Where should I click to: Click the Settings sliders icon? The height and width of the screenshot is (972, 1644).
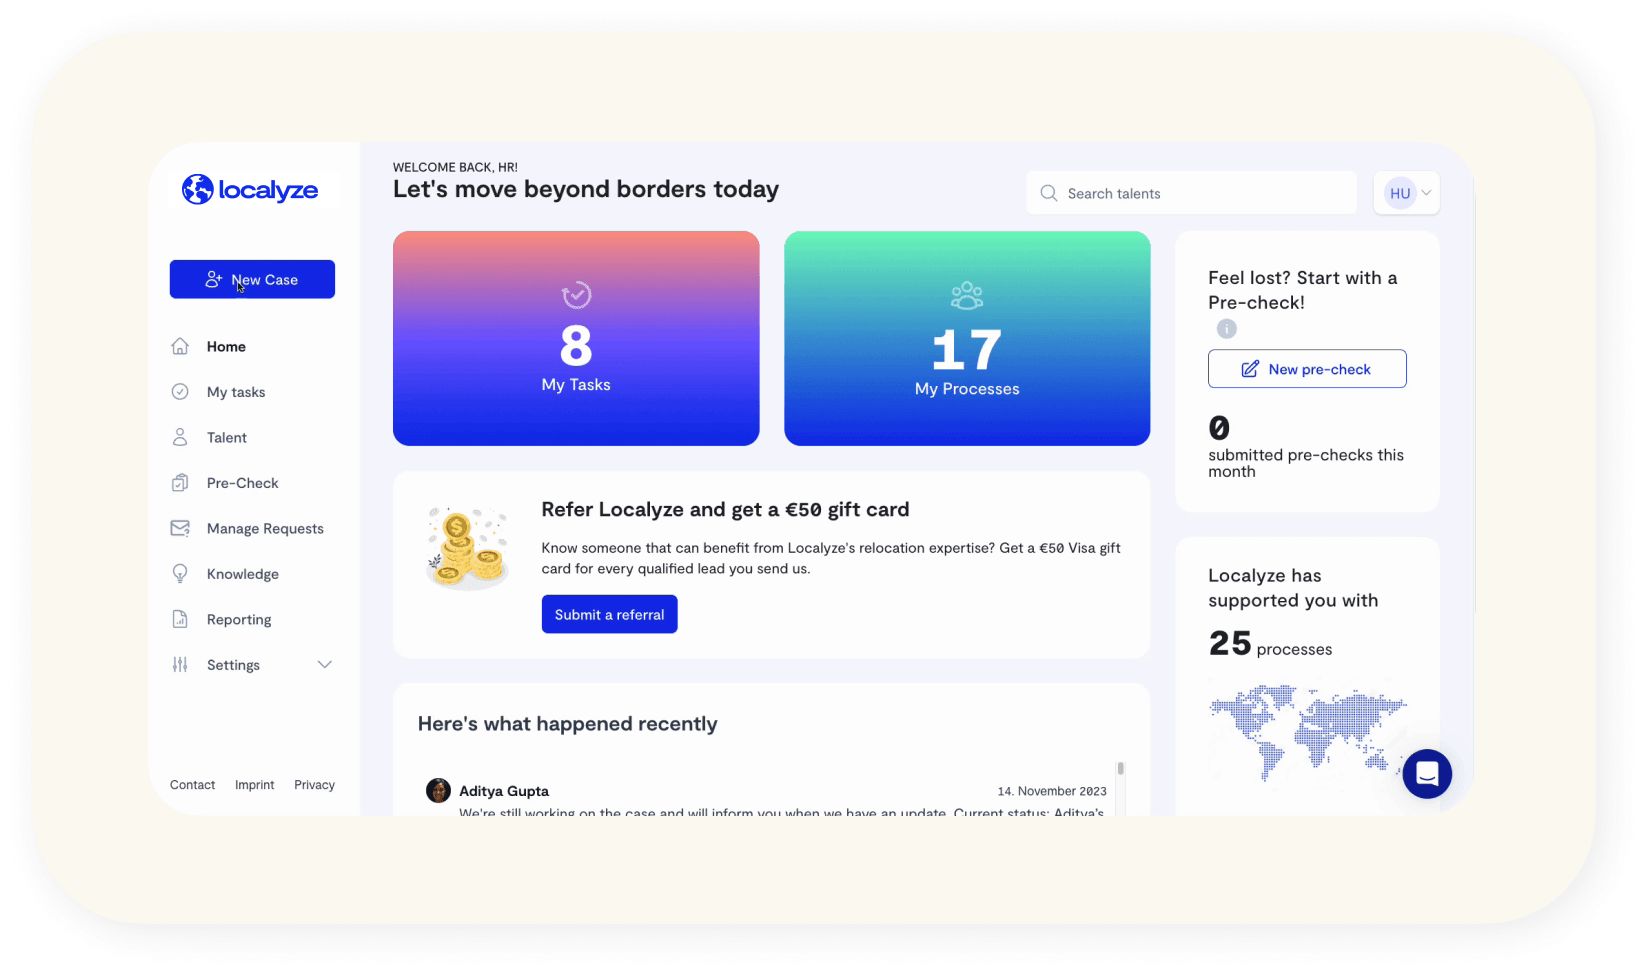(x=180, y=665)
